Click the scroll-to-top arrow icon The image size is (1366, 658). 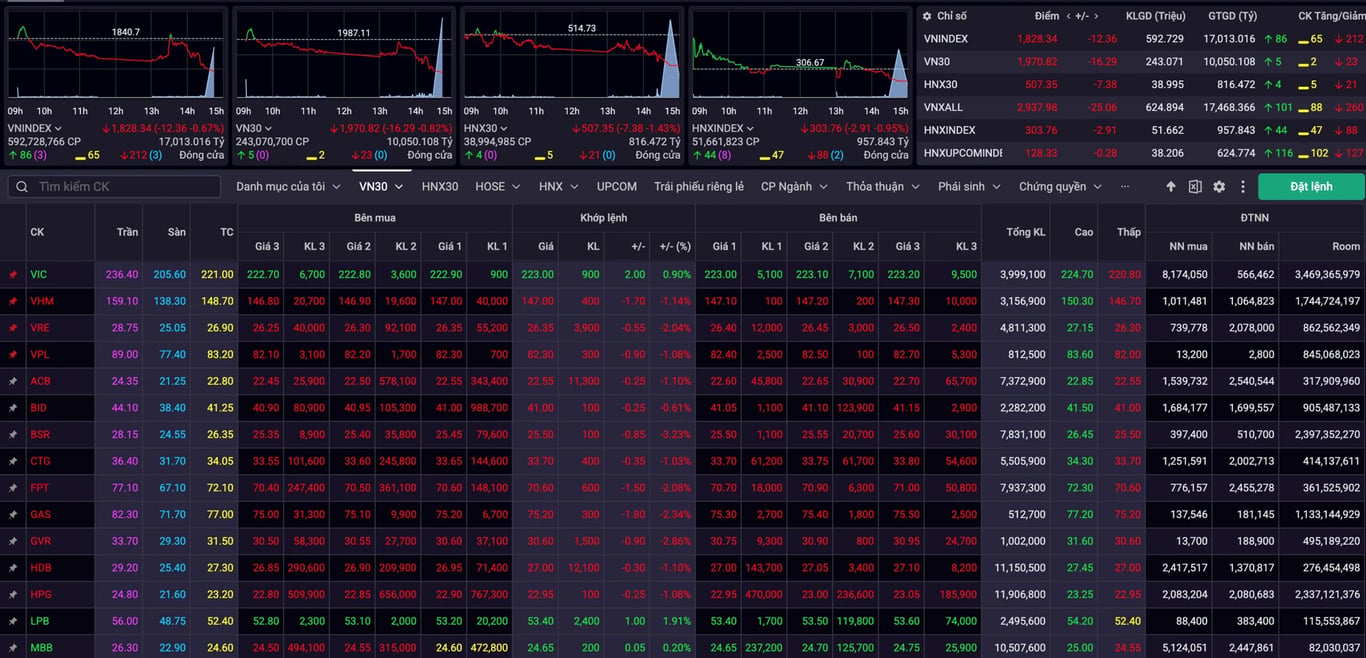click(1171, 187)
